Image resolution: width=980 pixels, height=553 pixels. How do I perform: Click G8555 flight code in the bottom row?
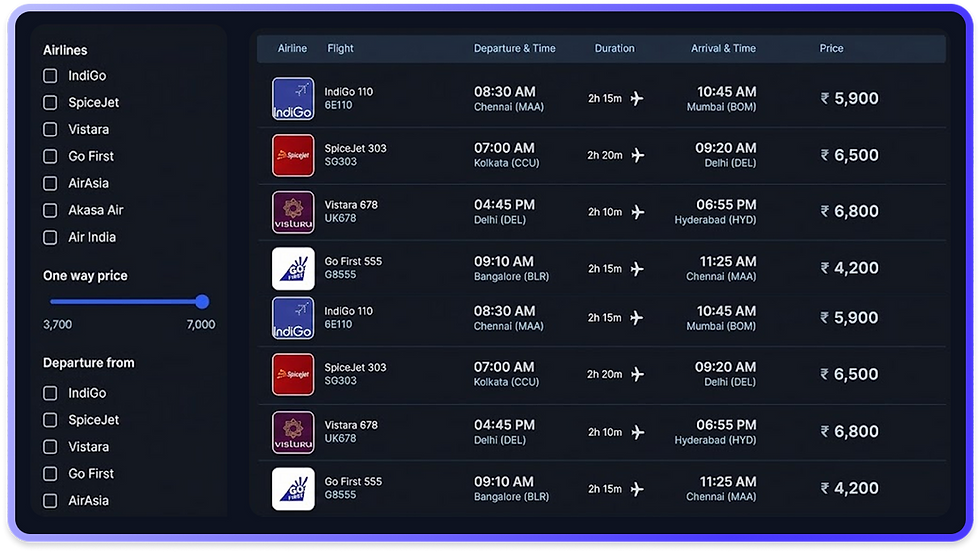pos(340,495)
